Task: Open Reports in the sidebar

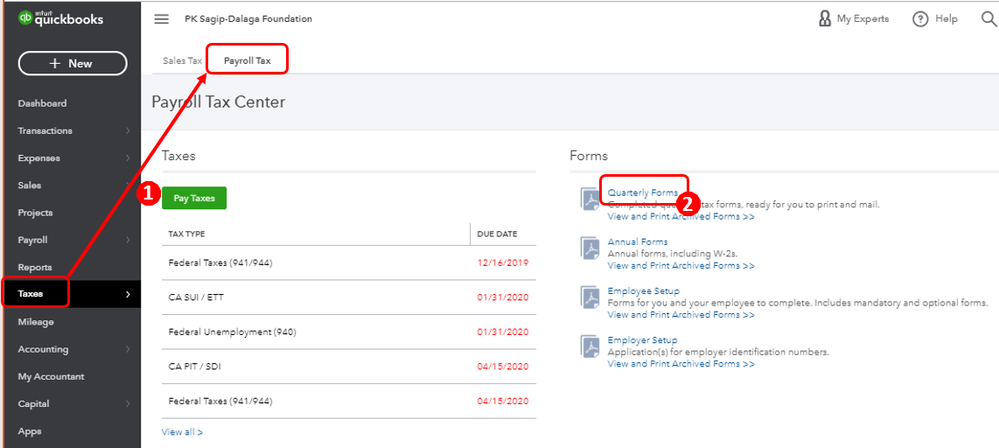Action: (35, 268)
